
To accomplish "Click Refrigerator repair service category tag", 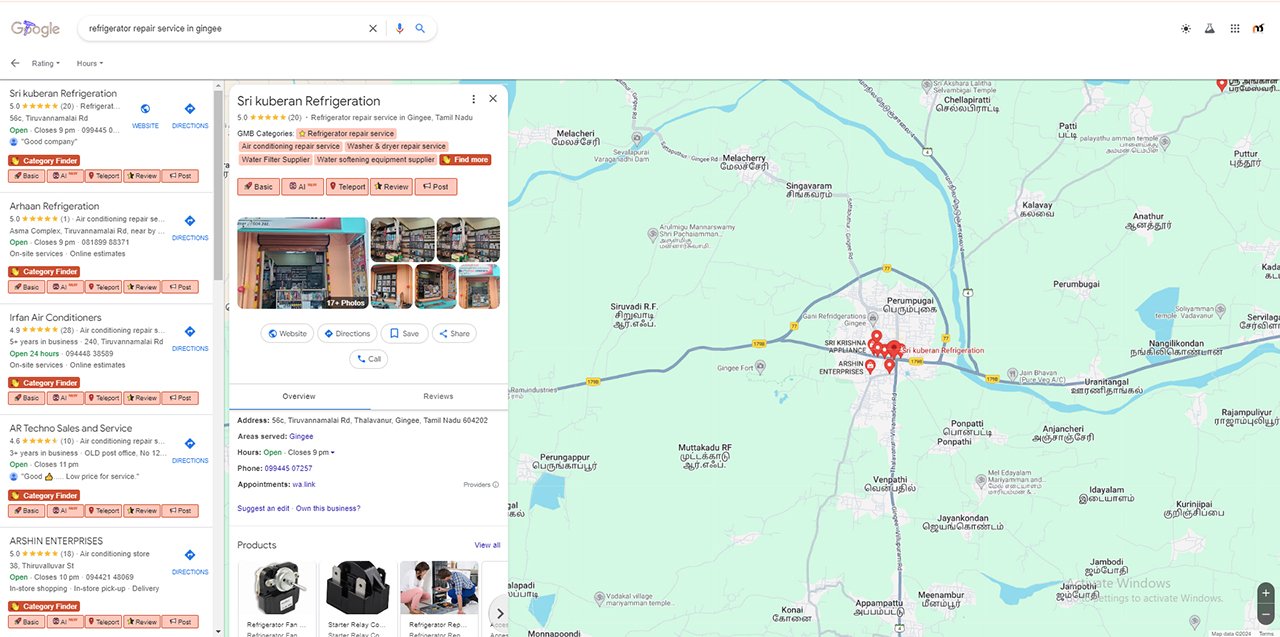I will (x=346, y=133).
